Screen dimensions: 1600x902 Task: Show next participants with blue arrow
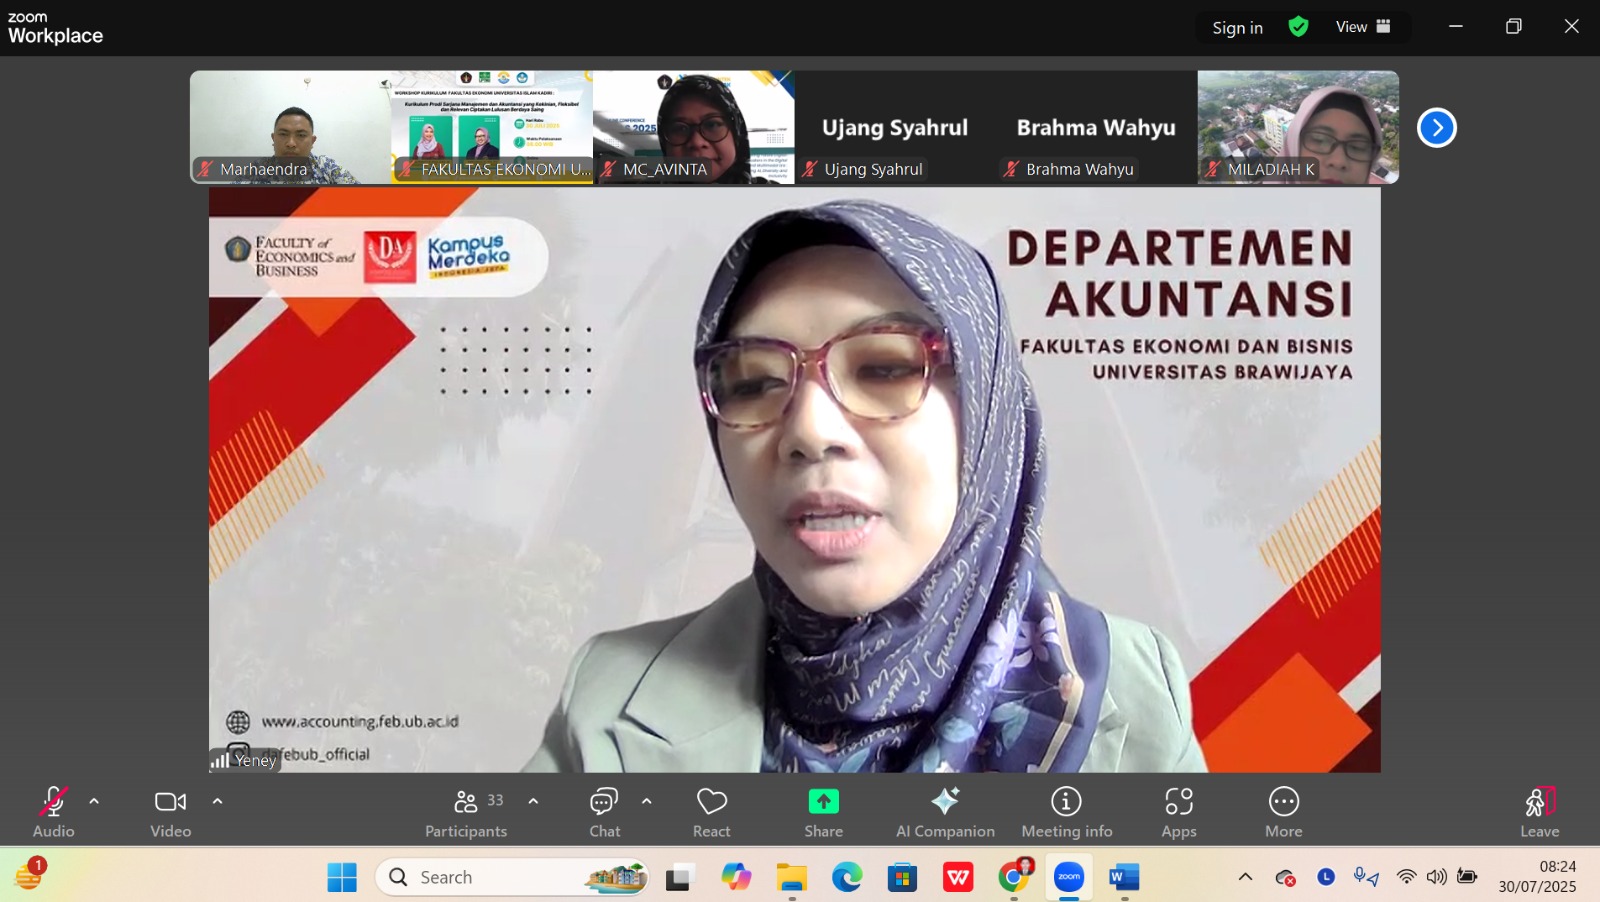click(1436, 128)
